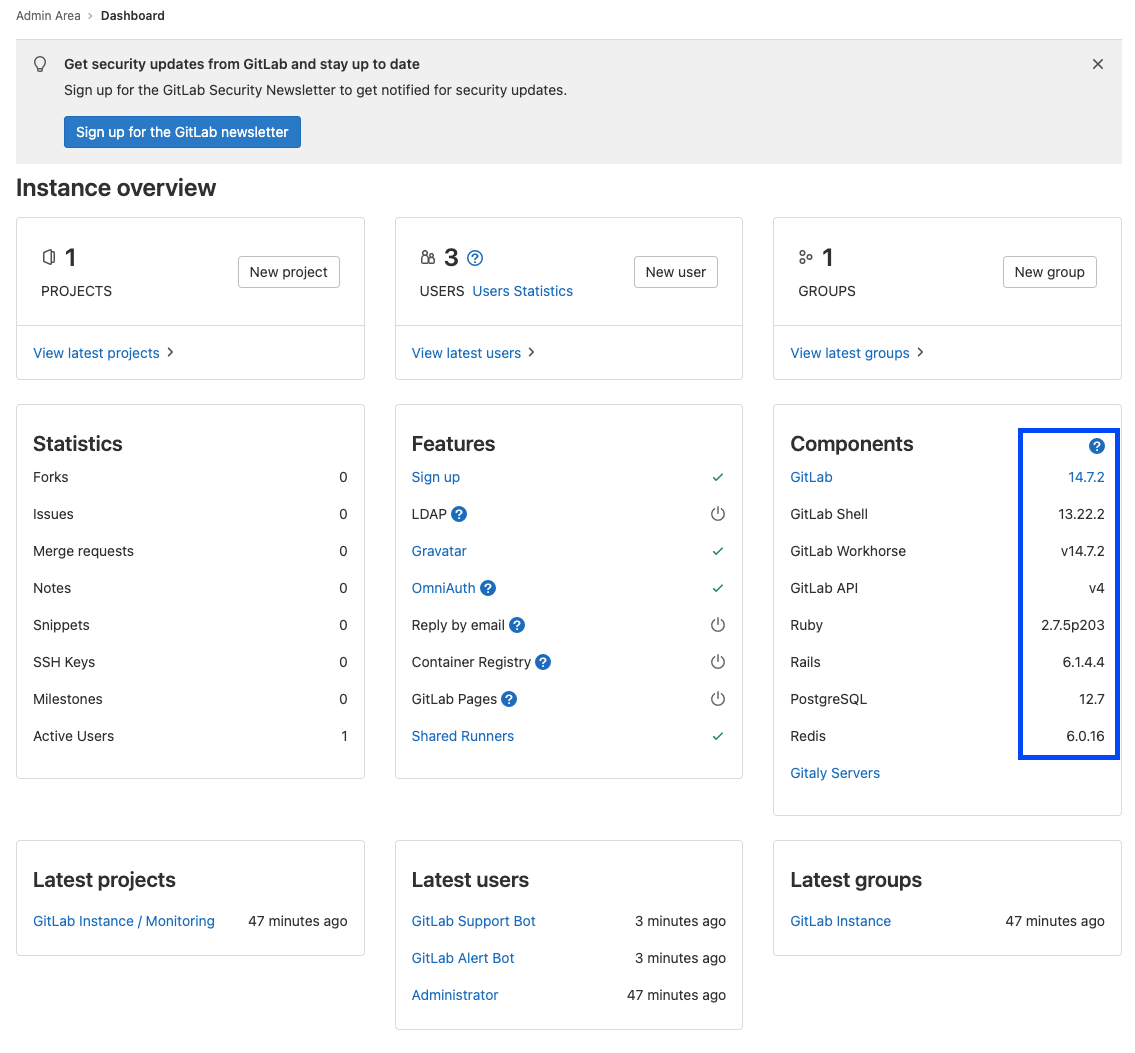Click help icon next to users count
Screen dimensions: 1135x1053
click(475, 258)
